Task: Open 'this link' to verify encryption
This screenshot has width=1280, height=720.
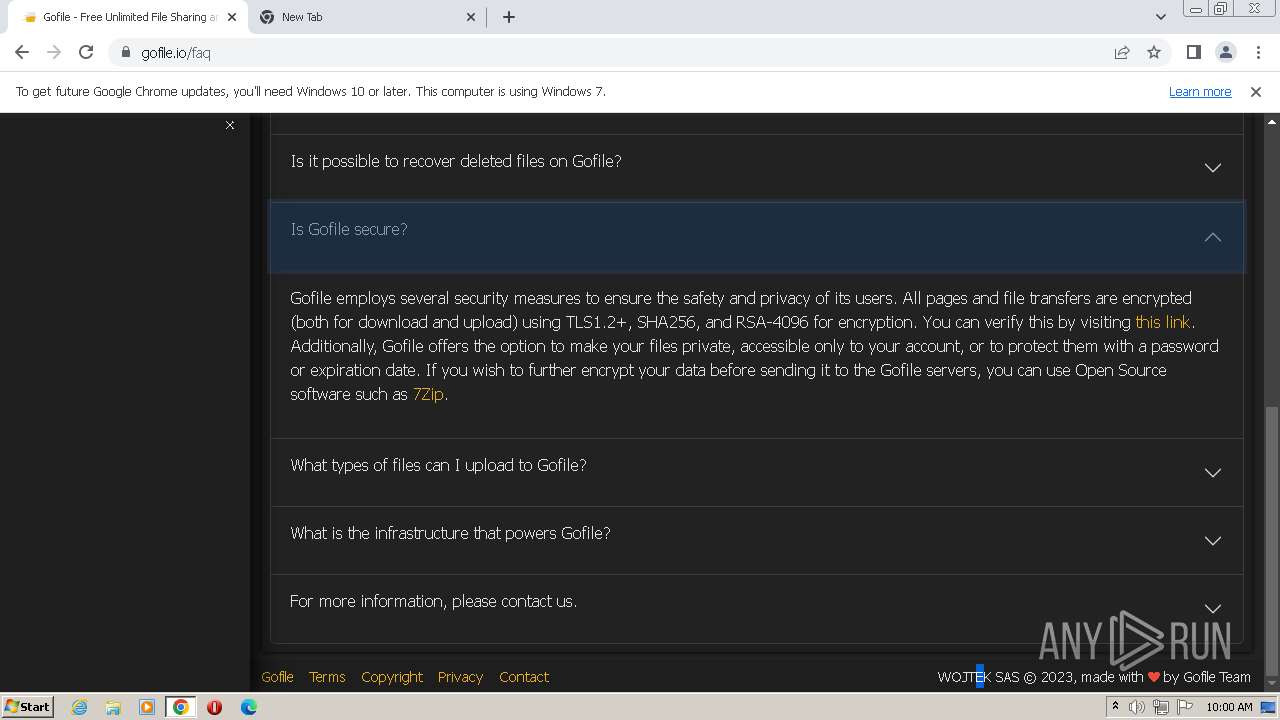Action: [1162, 322]
